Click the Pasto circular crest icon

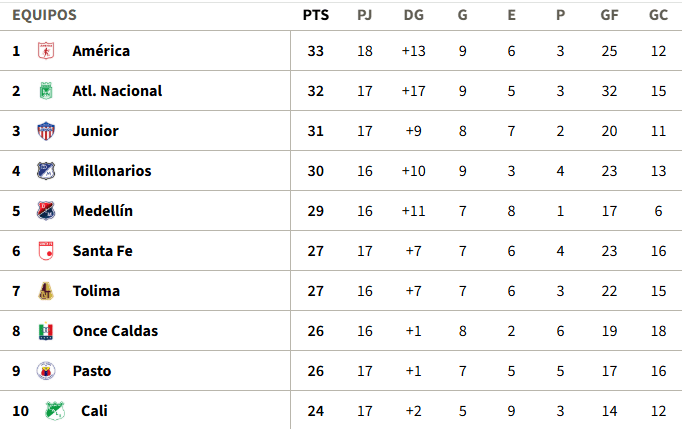point(46,371)
